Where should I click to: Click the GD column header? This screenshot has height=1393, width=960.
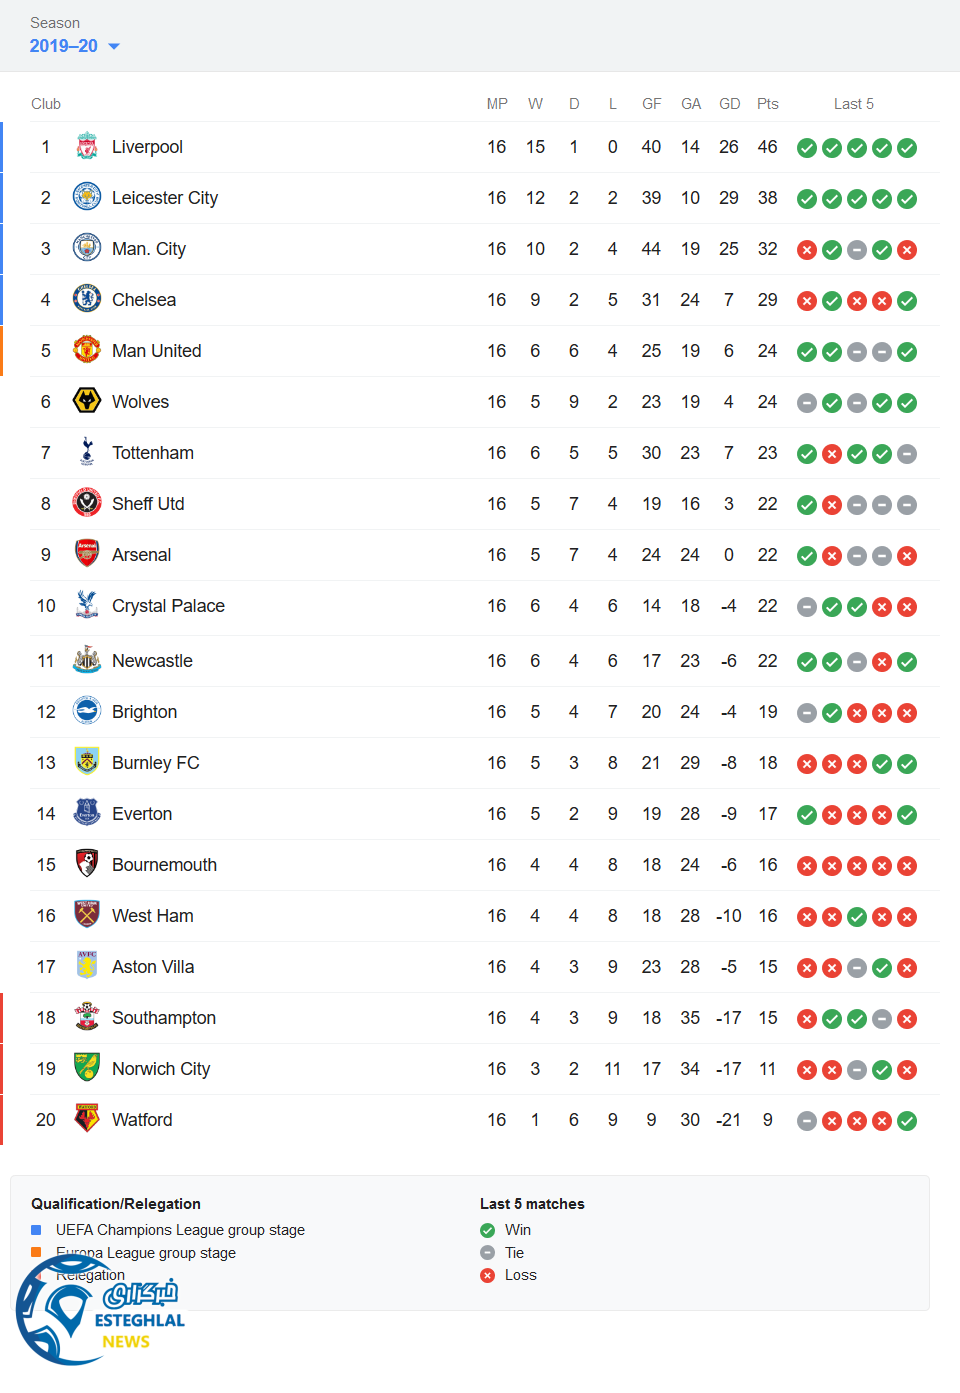click(x=729, y=104)
